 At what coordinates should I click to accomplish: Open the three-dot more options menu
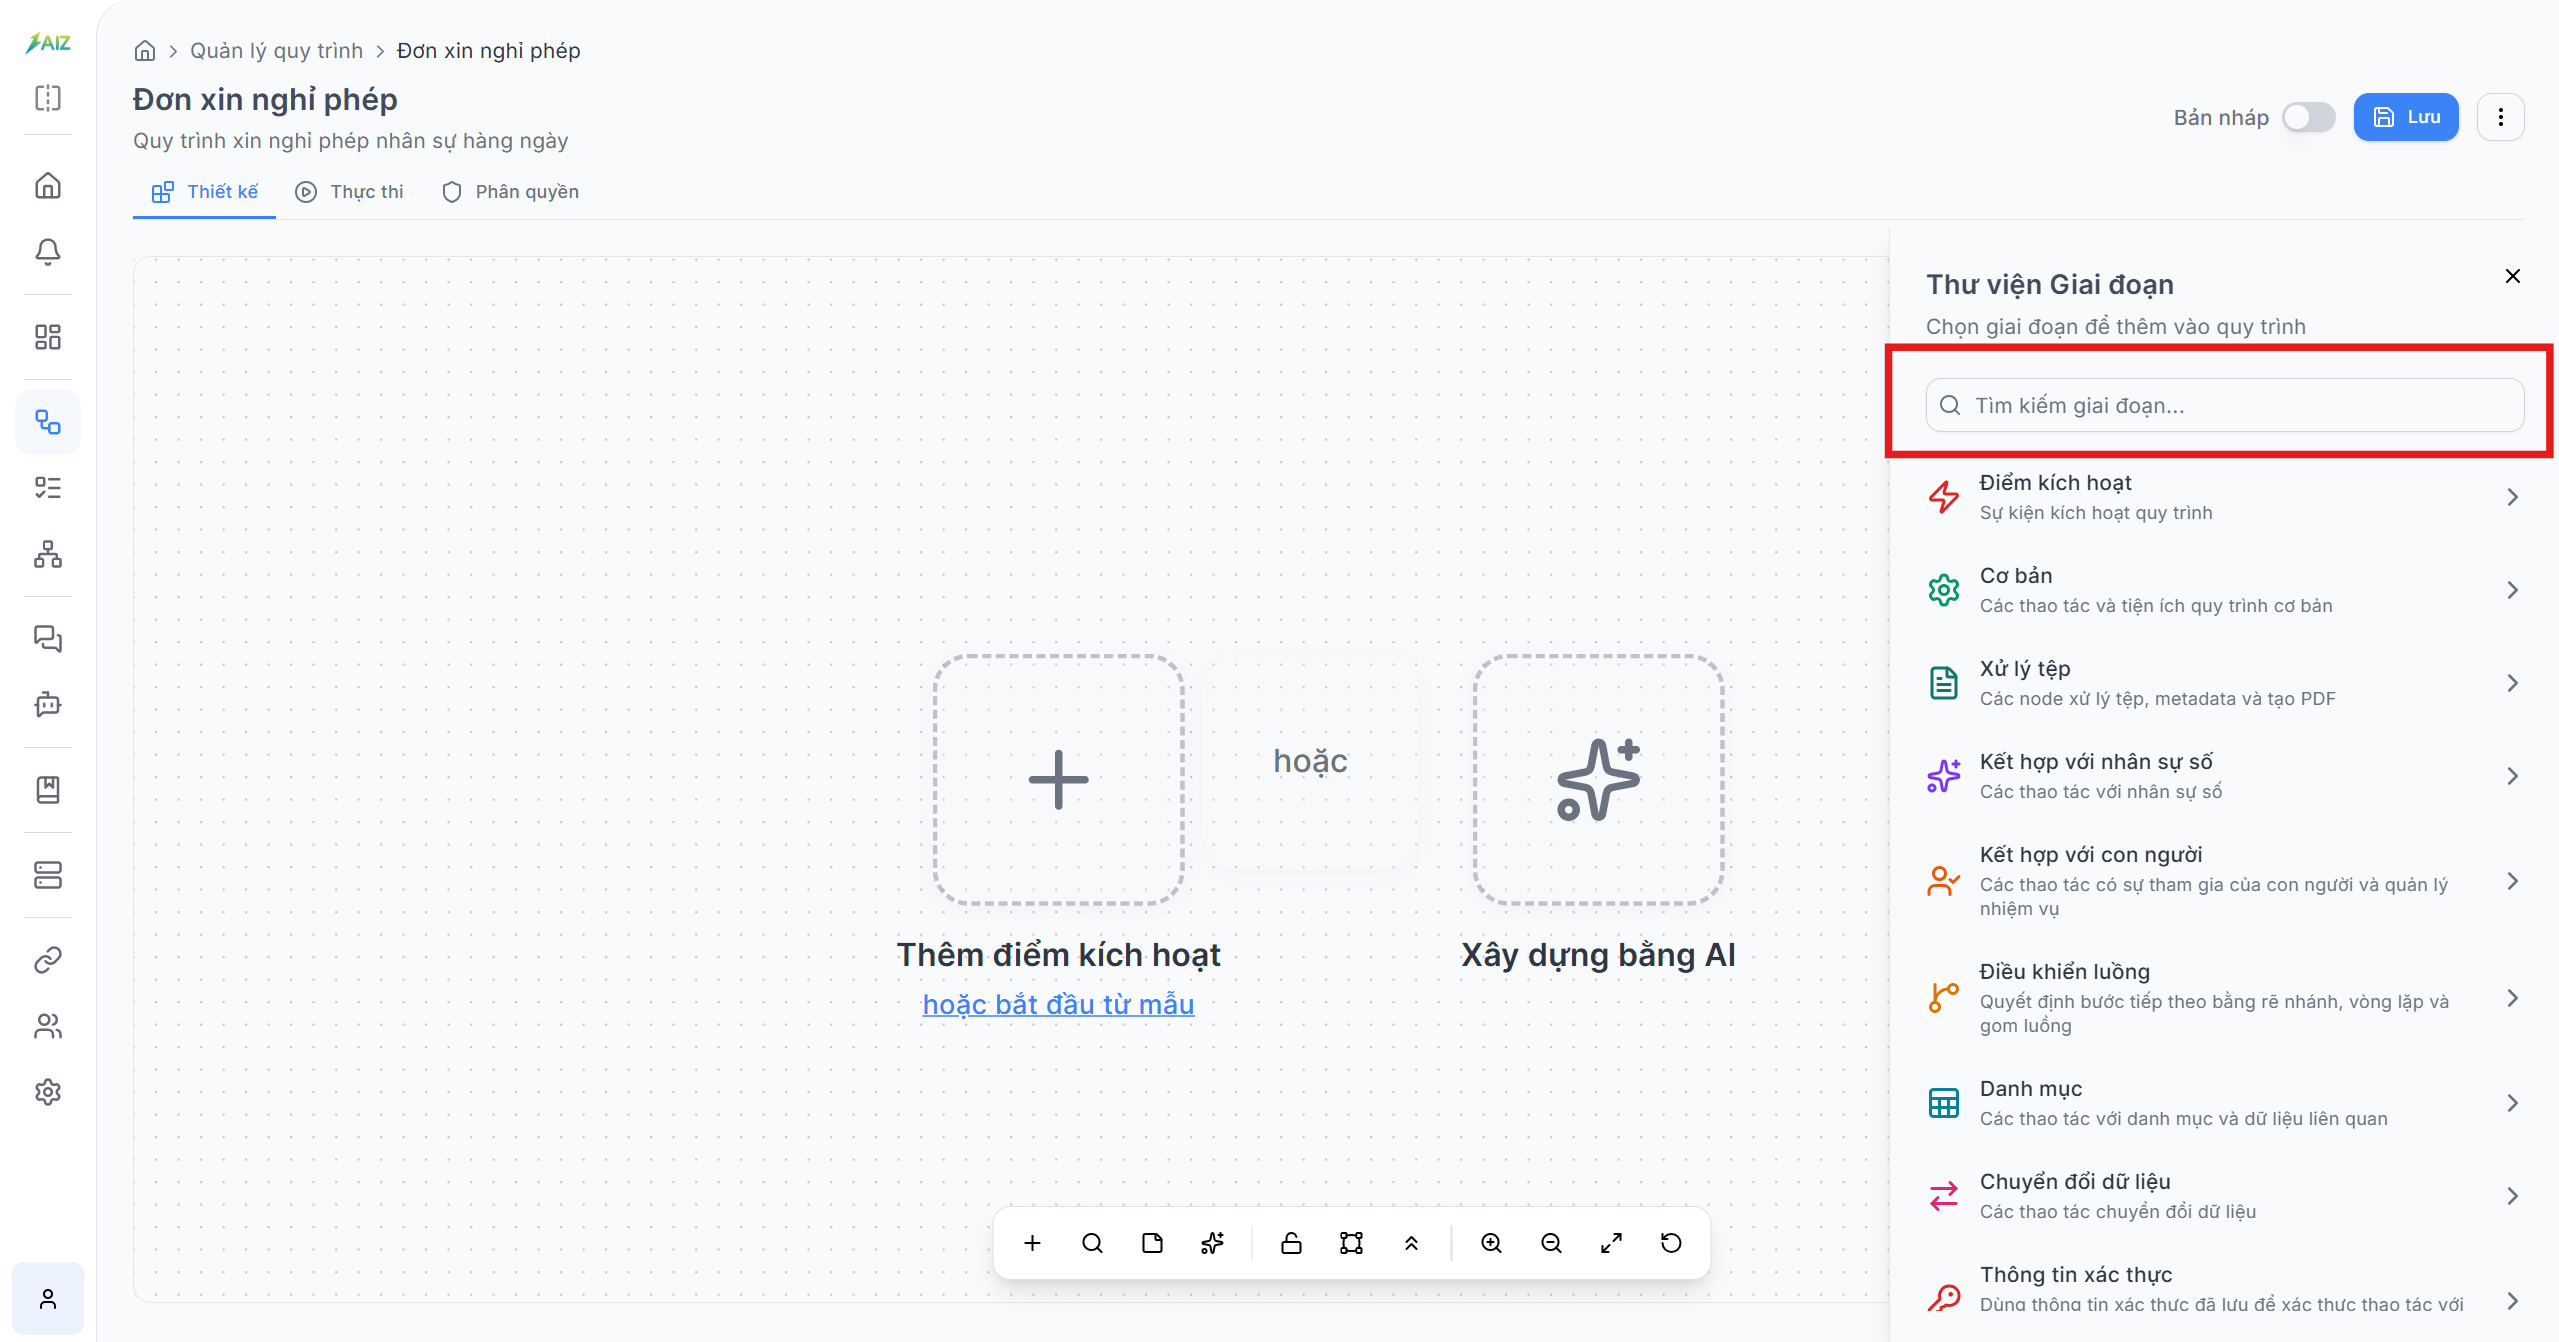(x=2500, y=117)
